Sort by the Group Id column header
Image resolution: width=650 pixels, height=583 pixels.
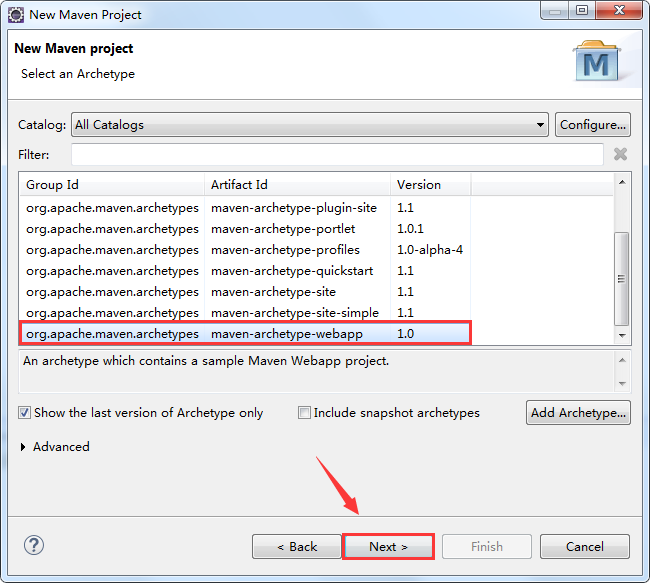click(112, 185)
